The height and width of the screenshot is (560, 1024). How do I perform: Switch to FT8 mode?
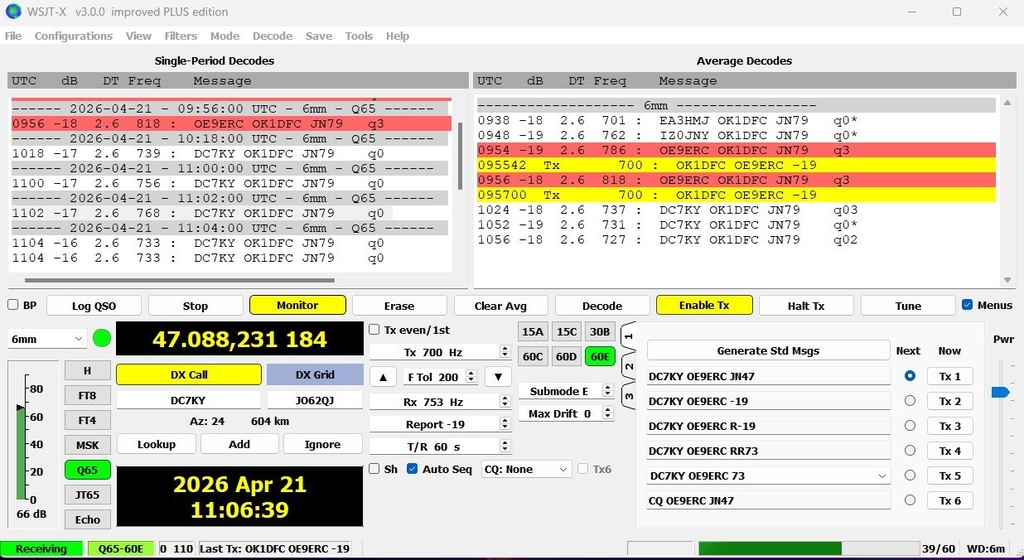[x=88, y=396]
